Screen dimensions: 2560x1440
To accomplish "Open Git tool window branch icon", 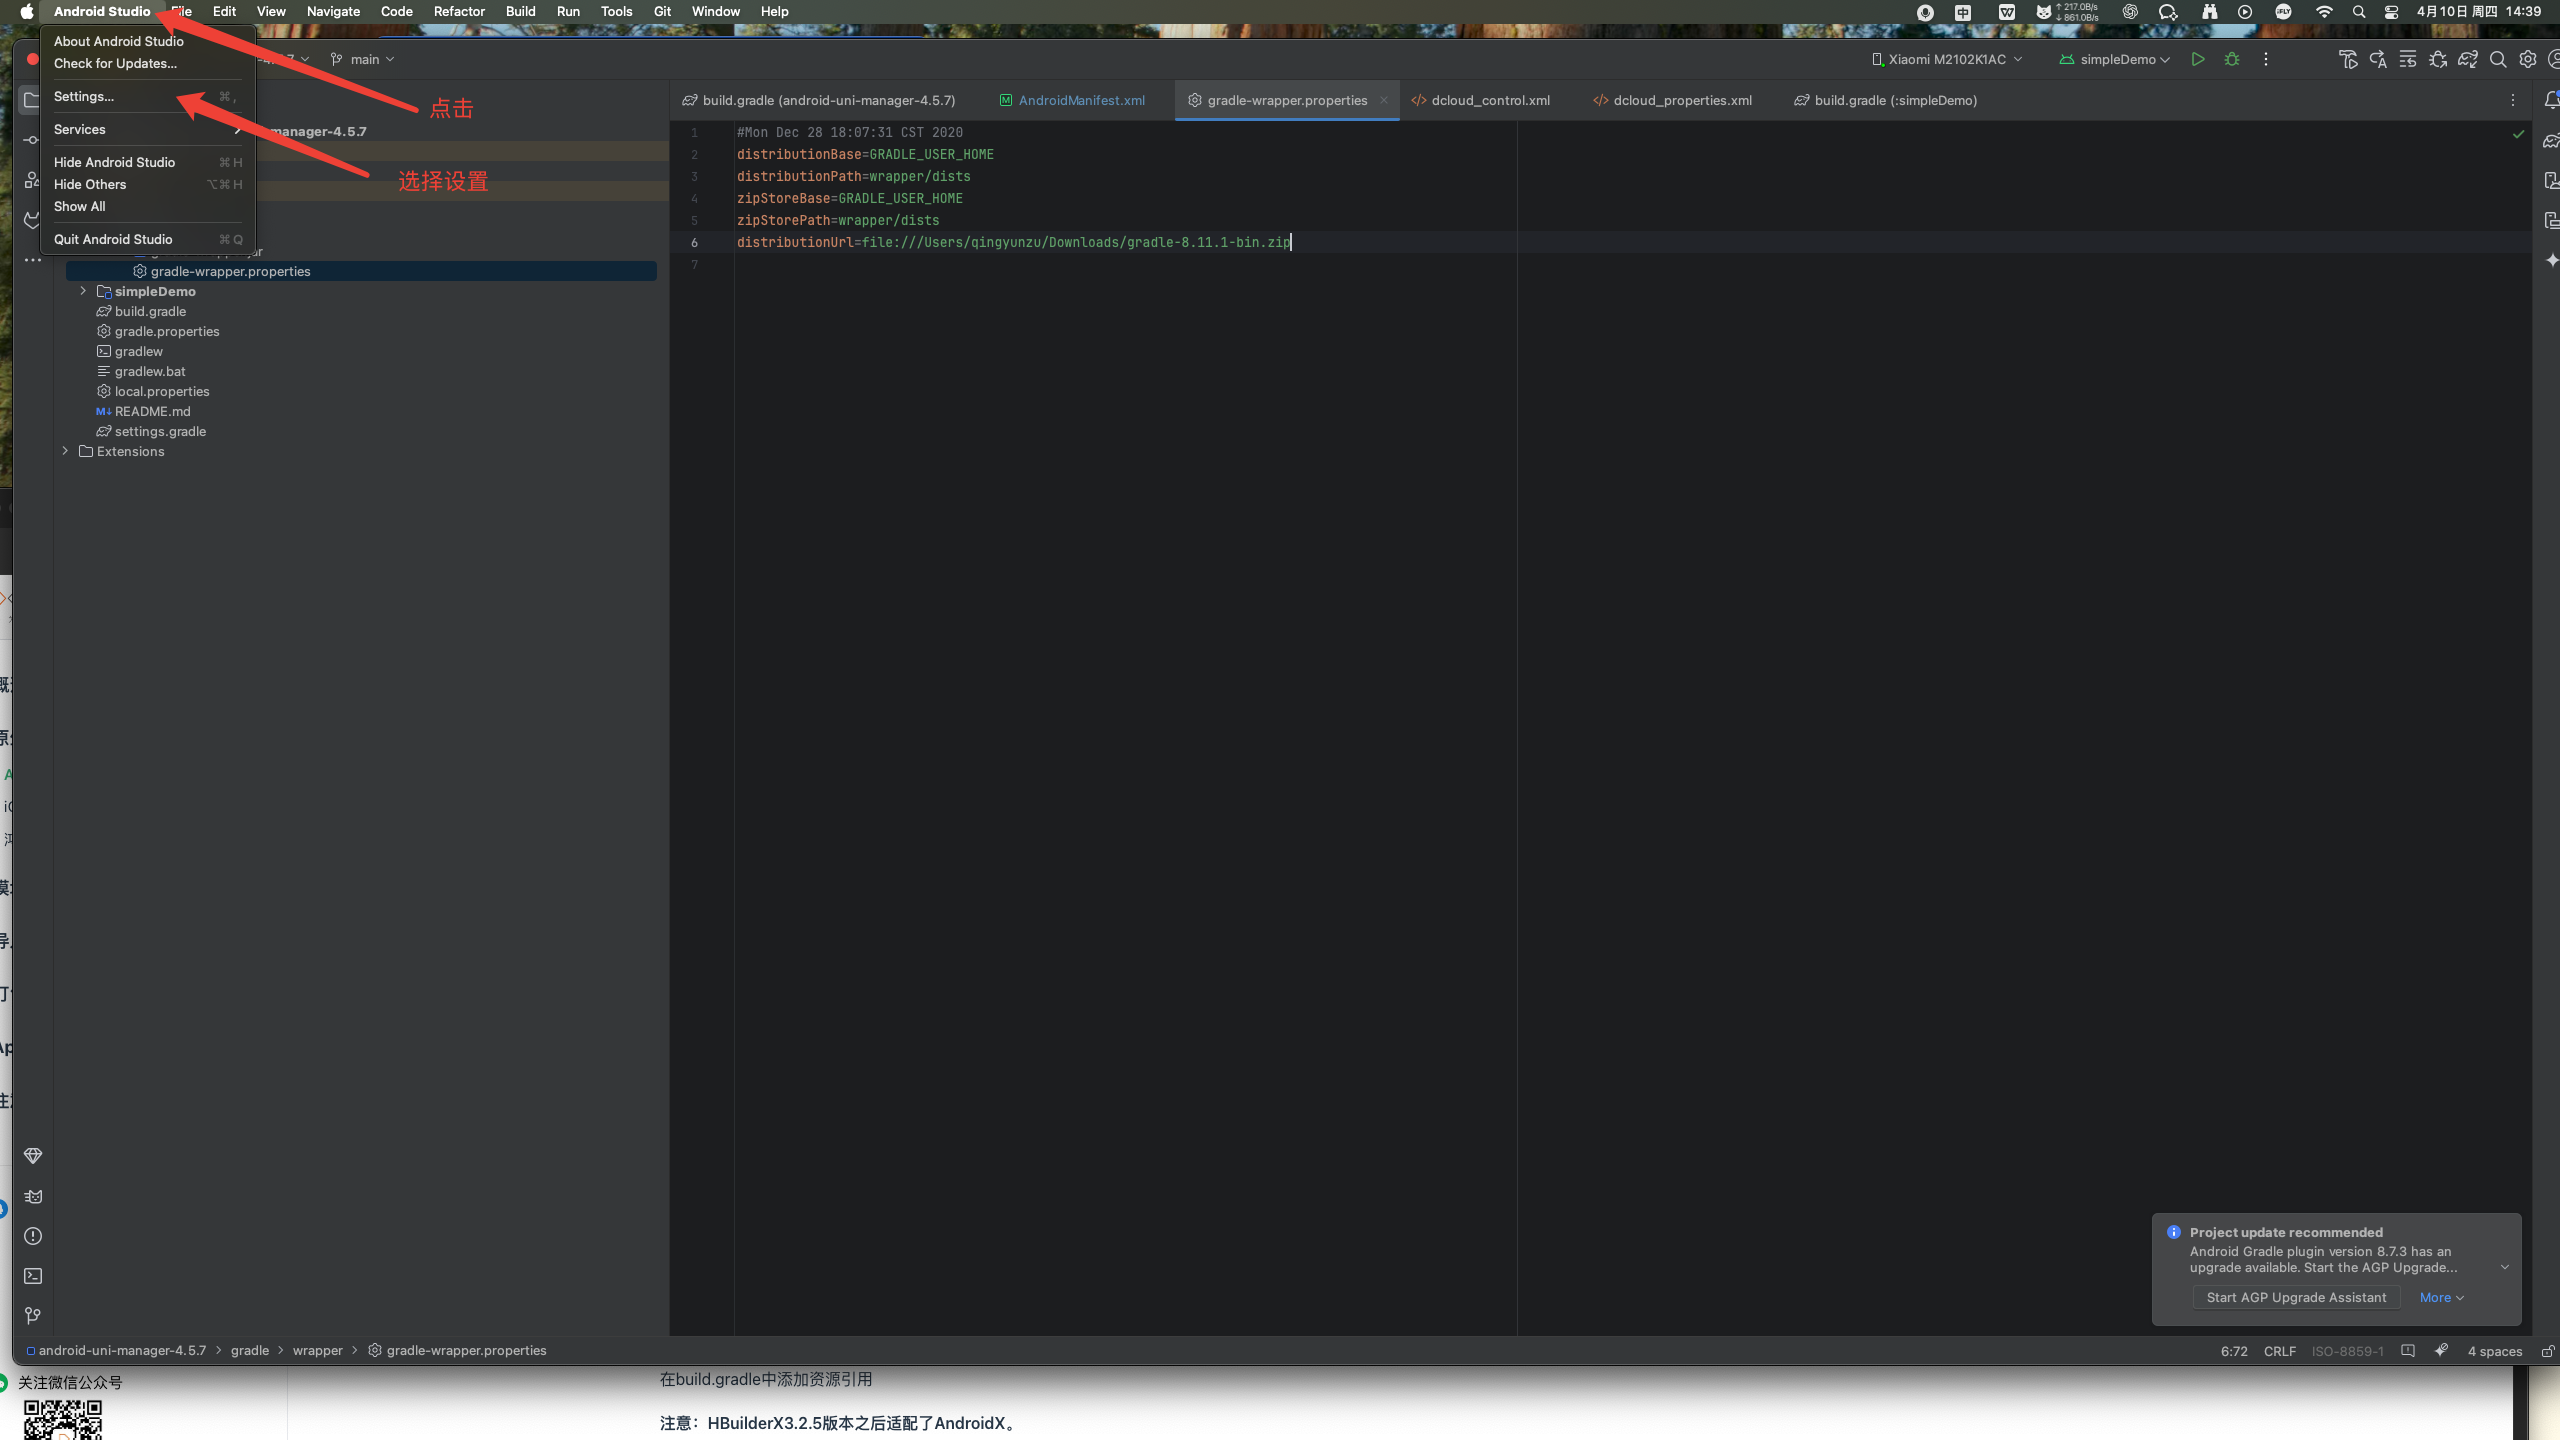I will click(32, 1316).
